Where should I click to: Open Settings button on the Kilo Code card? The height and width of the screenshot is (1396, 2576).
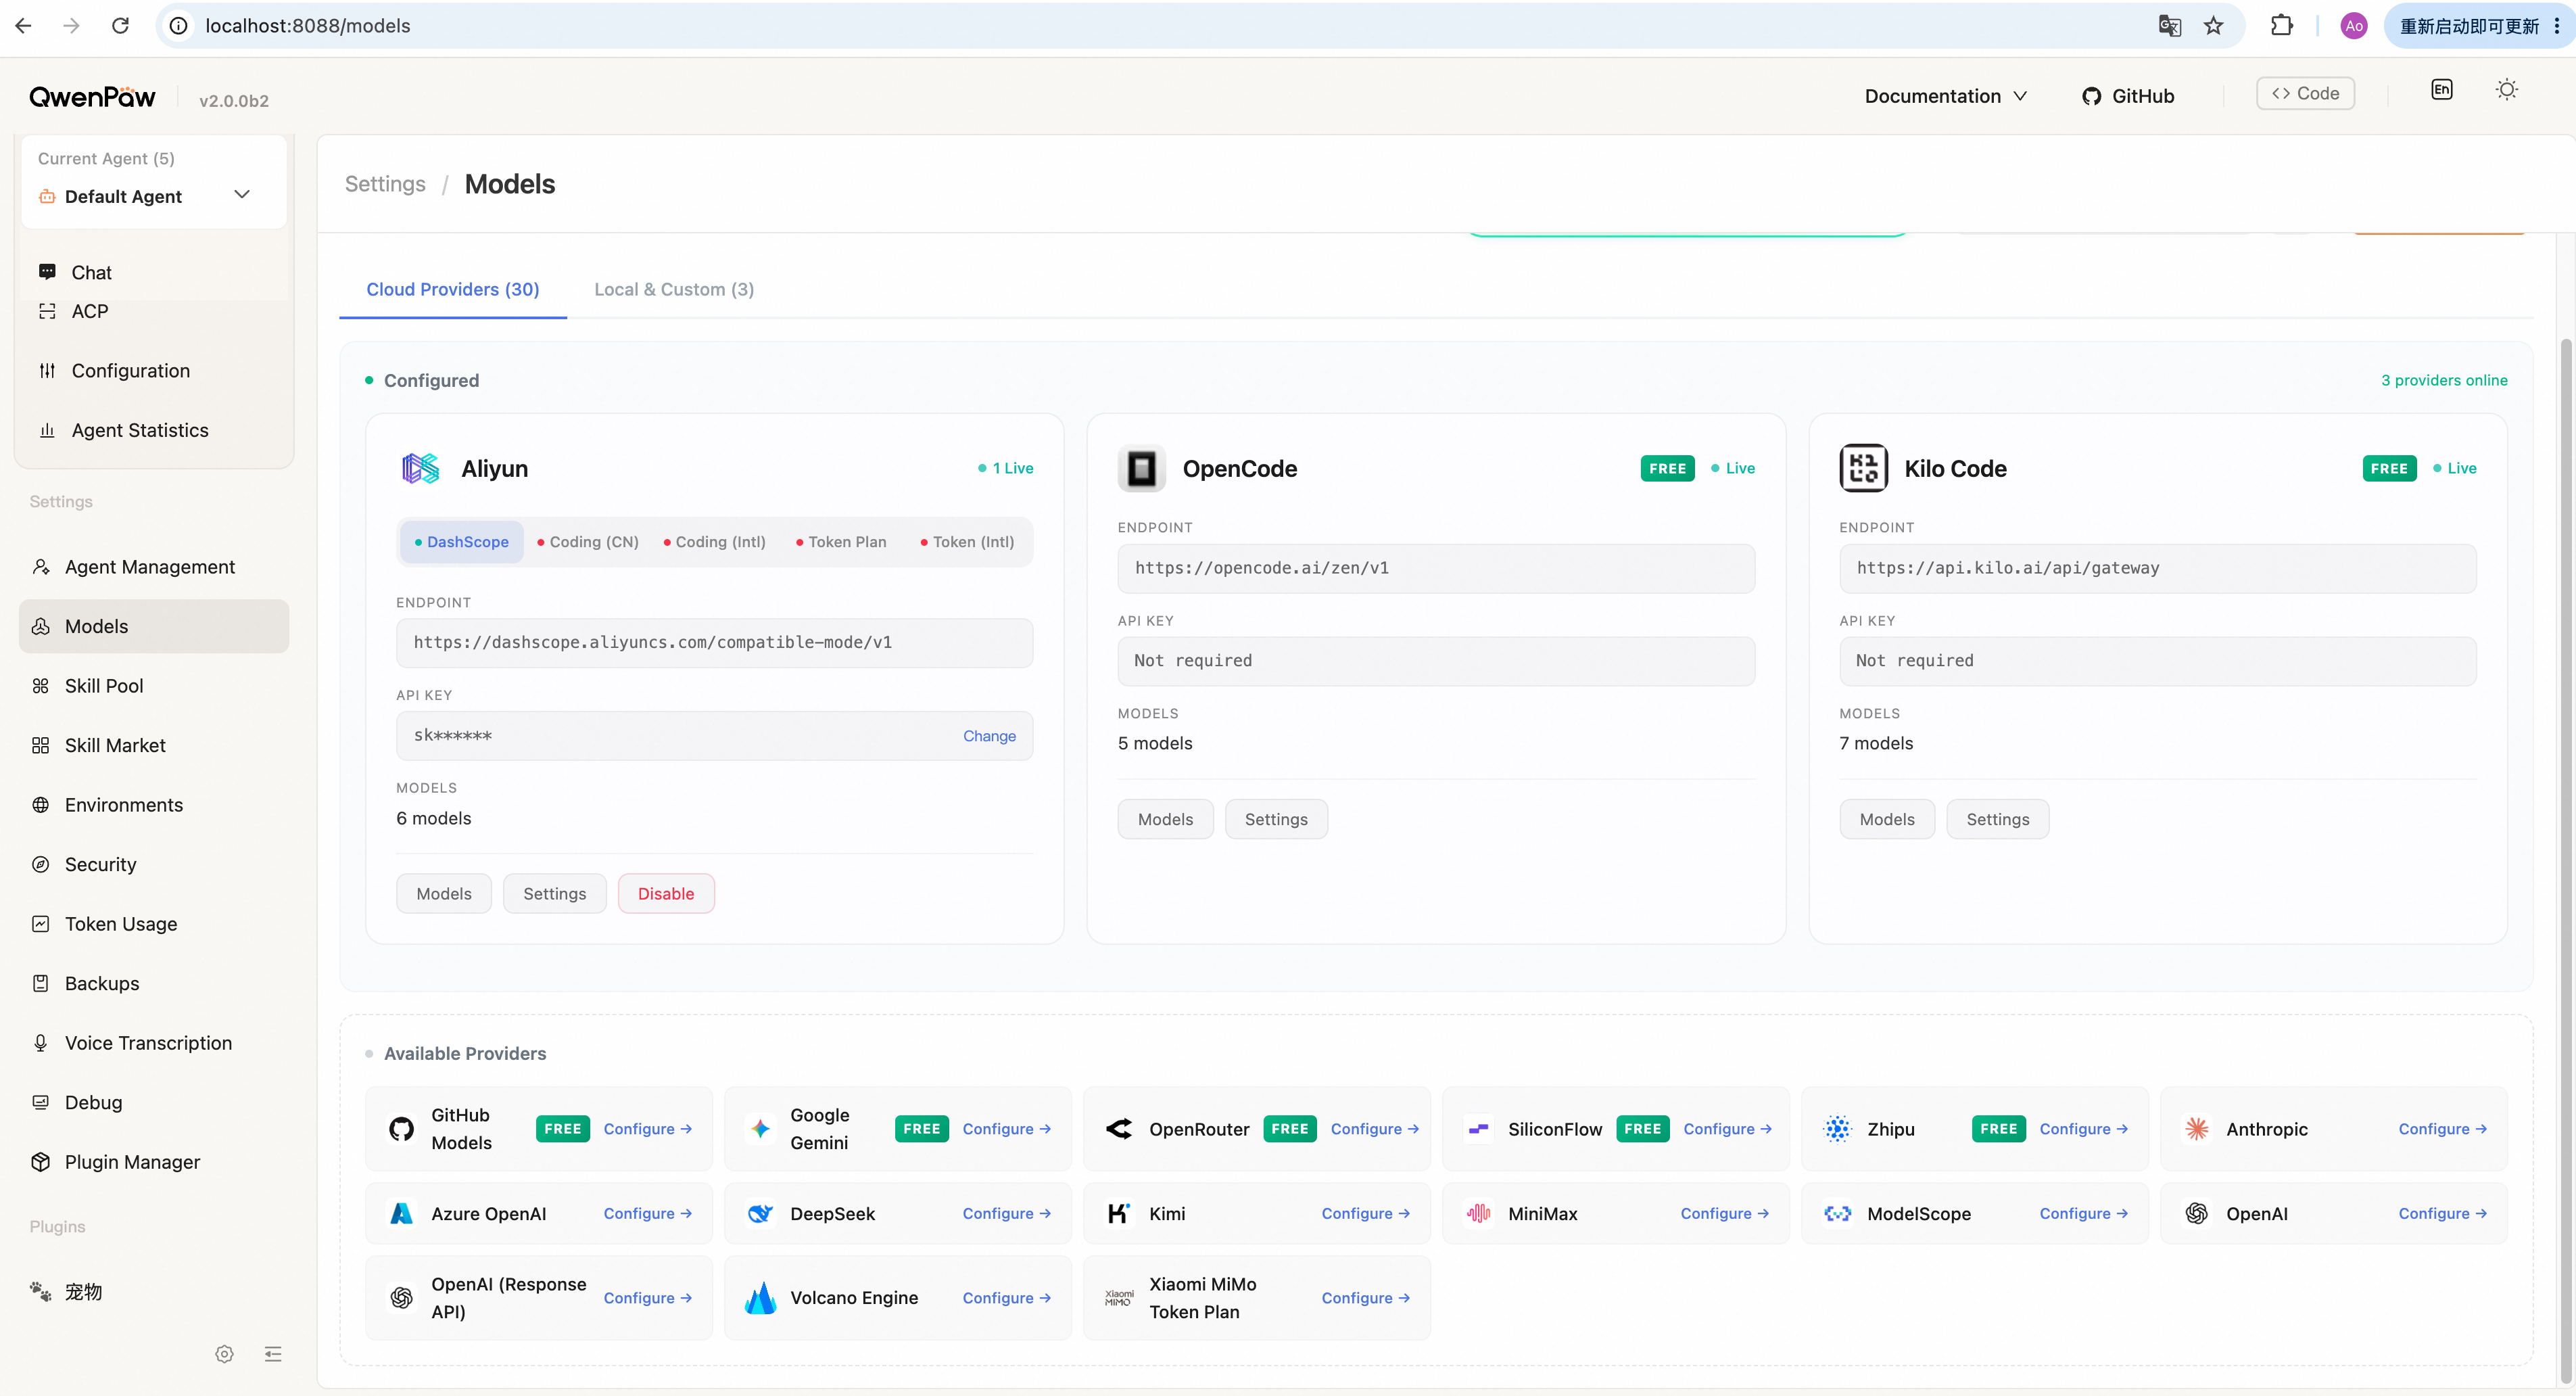coord(1997,819)
